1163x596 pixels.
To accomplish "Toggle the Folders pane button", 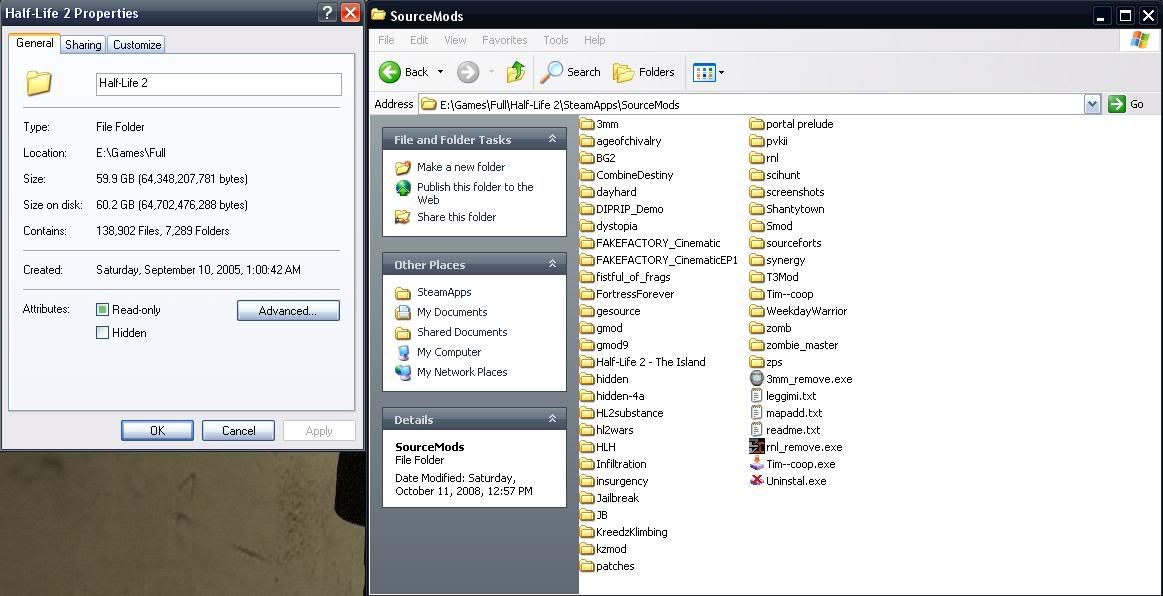I will 643,72.
